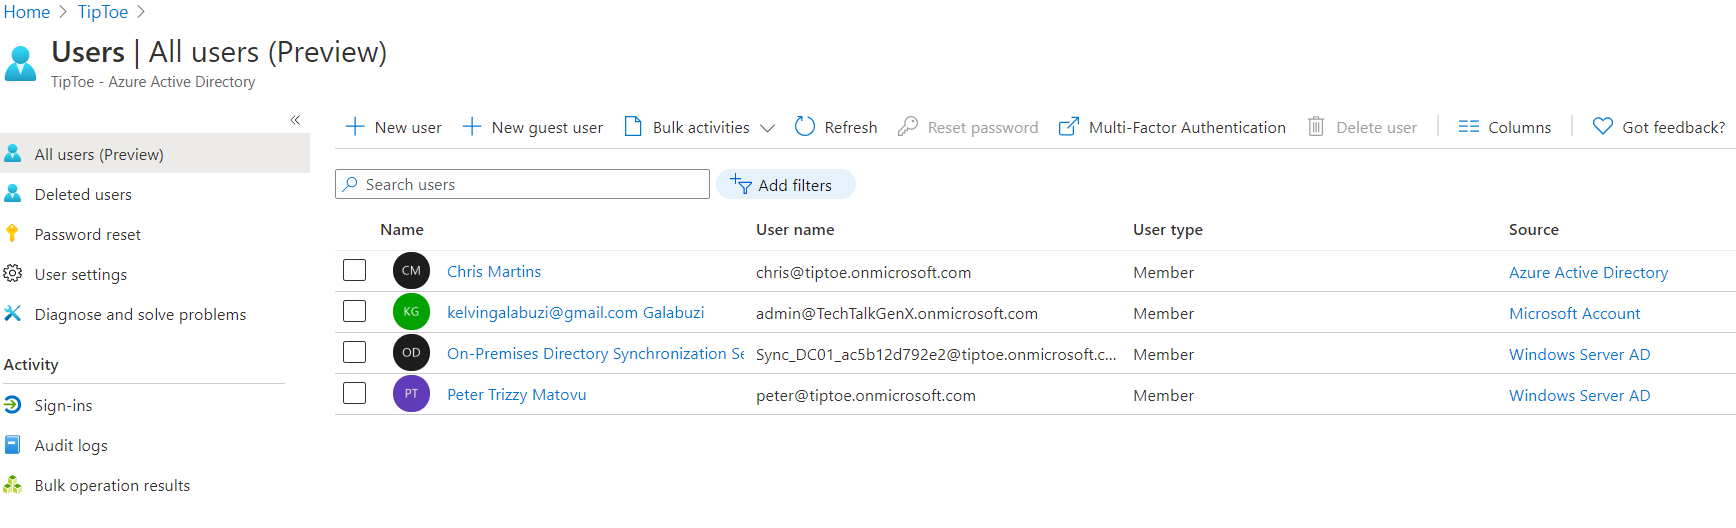Click the Bulk activities document icon
Image resolution: width=1736 pixels, height=528 pixels.
pyautogui.click(x=633, y=126)
